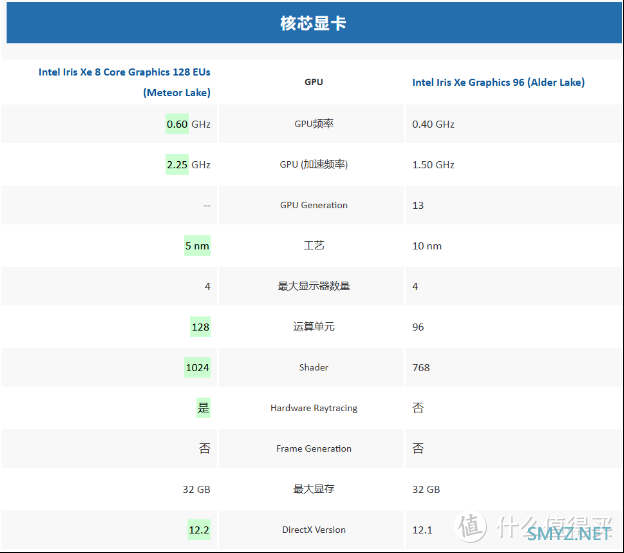Click the 5 nm process value
The height and width of the screenshot is (553, 624).
click(197, 246)
